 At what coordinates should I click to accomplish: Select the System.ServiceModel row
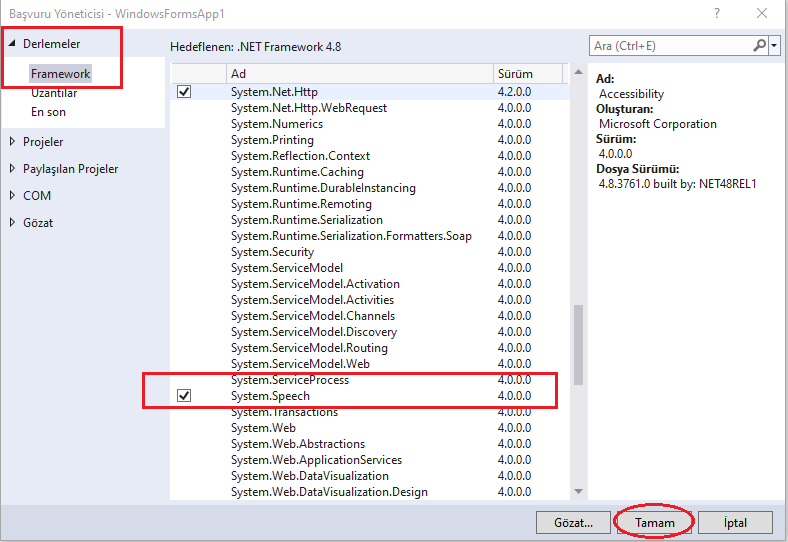[369, 267]
